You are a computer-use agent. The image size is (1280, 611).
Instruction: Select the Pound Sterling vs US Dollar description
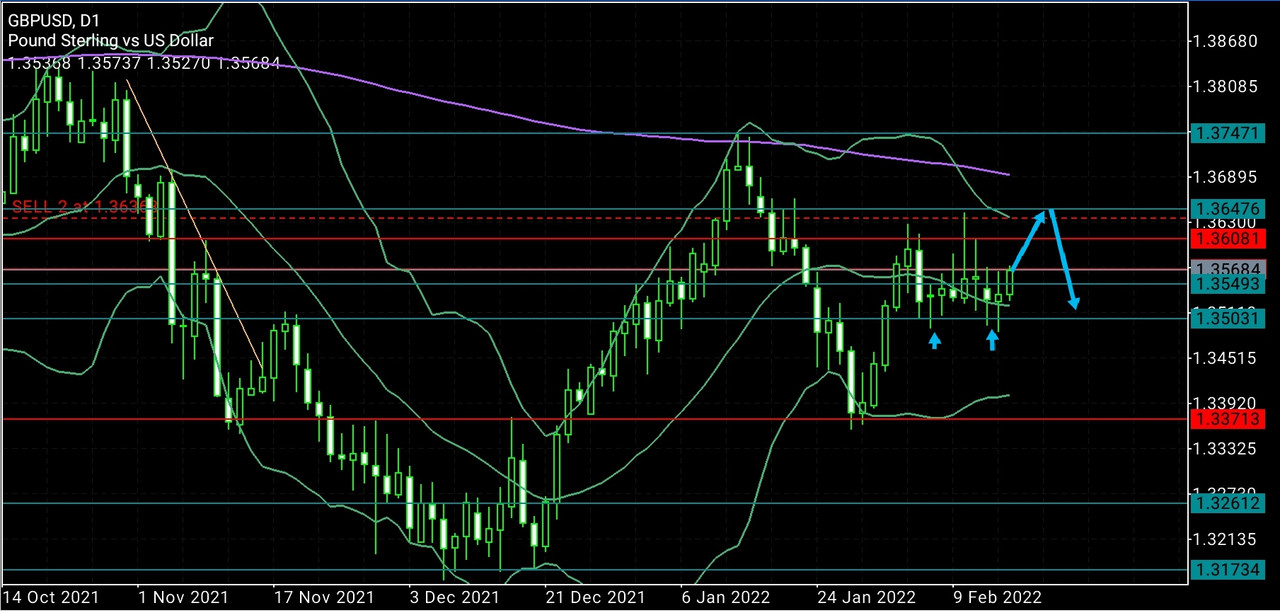coord(110,41)
